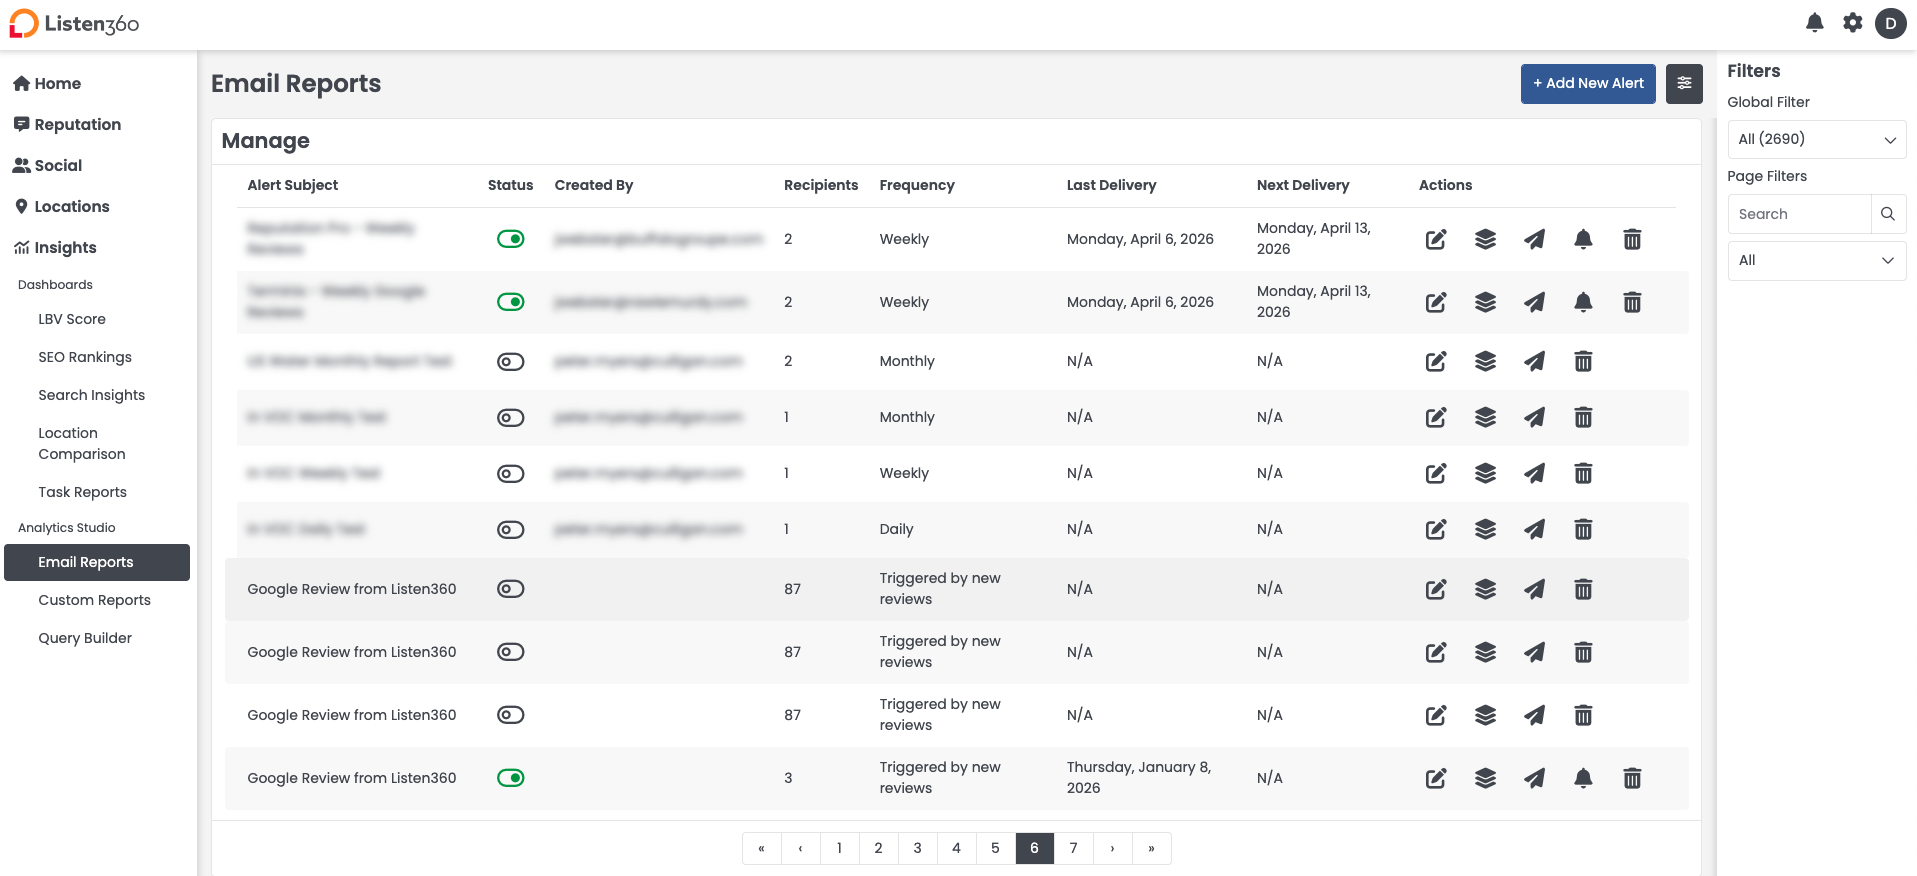The image size is (1917, 876).
Task: Turn off status toggle in the last row
Action: click(x=510, y=778)
